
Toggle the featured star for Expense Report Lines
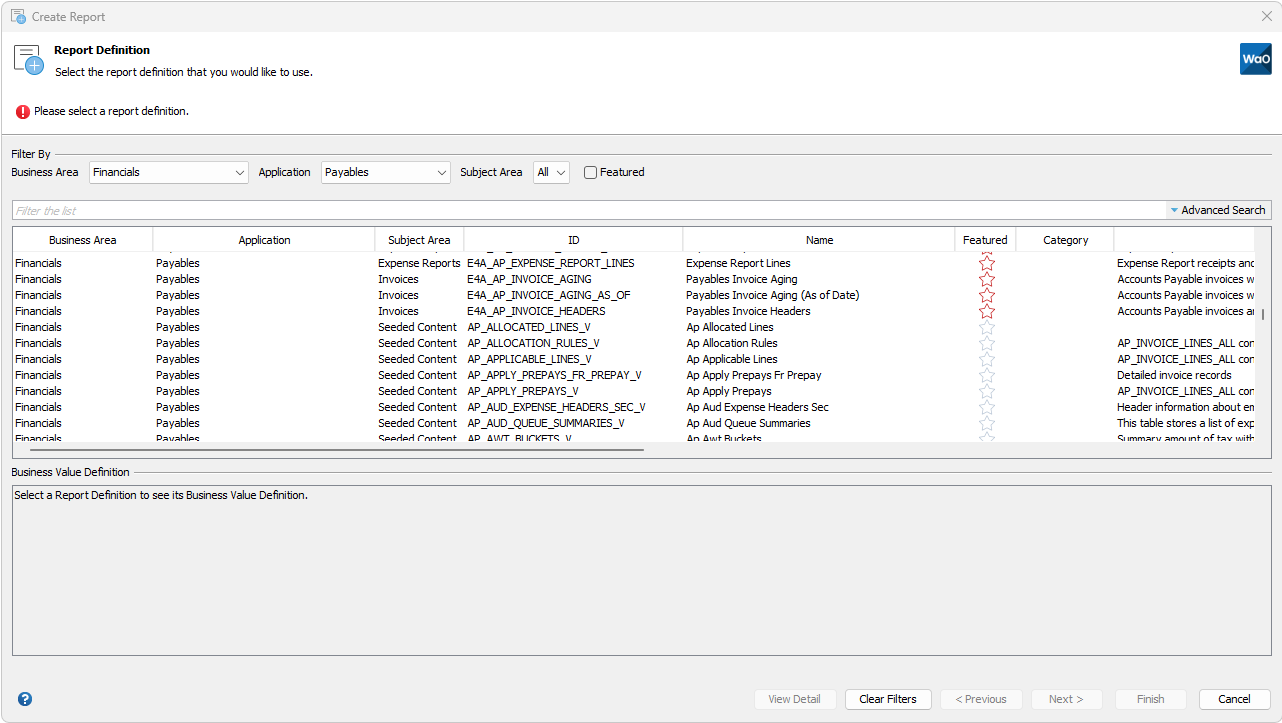[986, 262]
